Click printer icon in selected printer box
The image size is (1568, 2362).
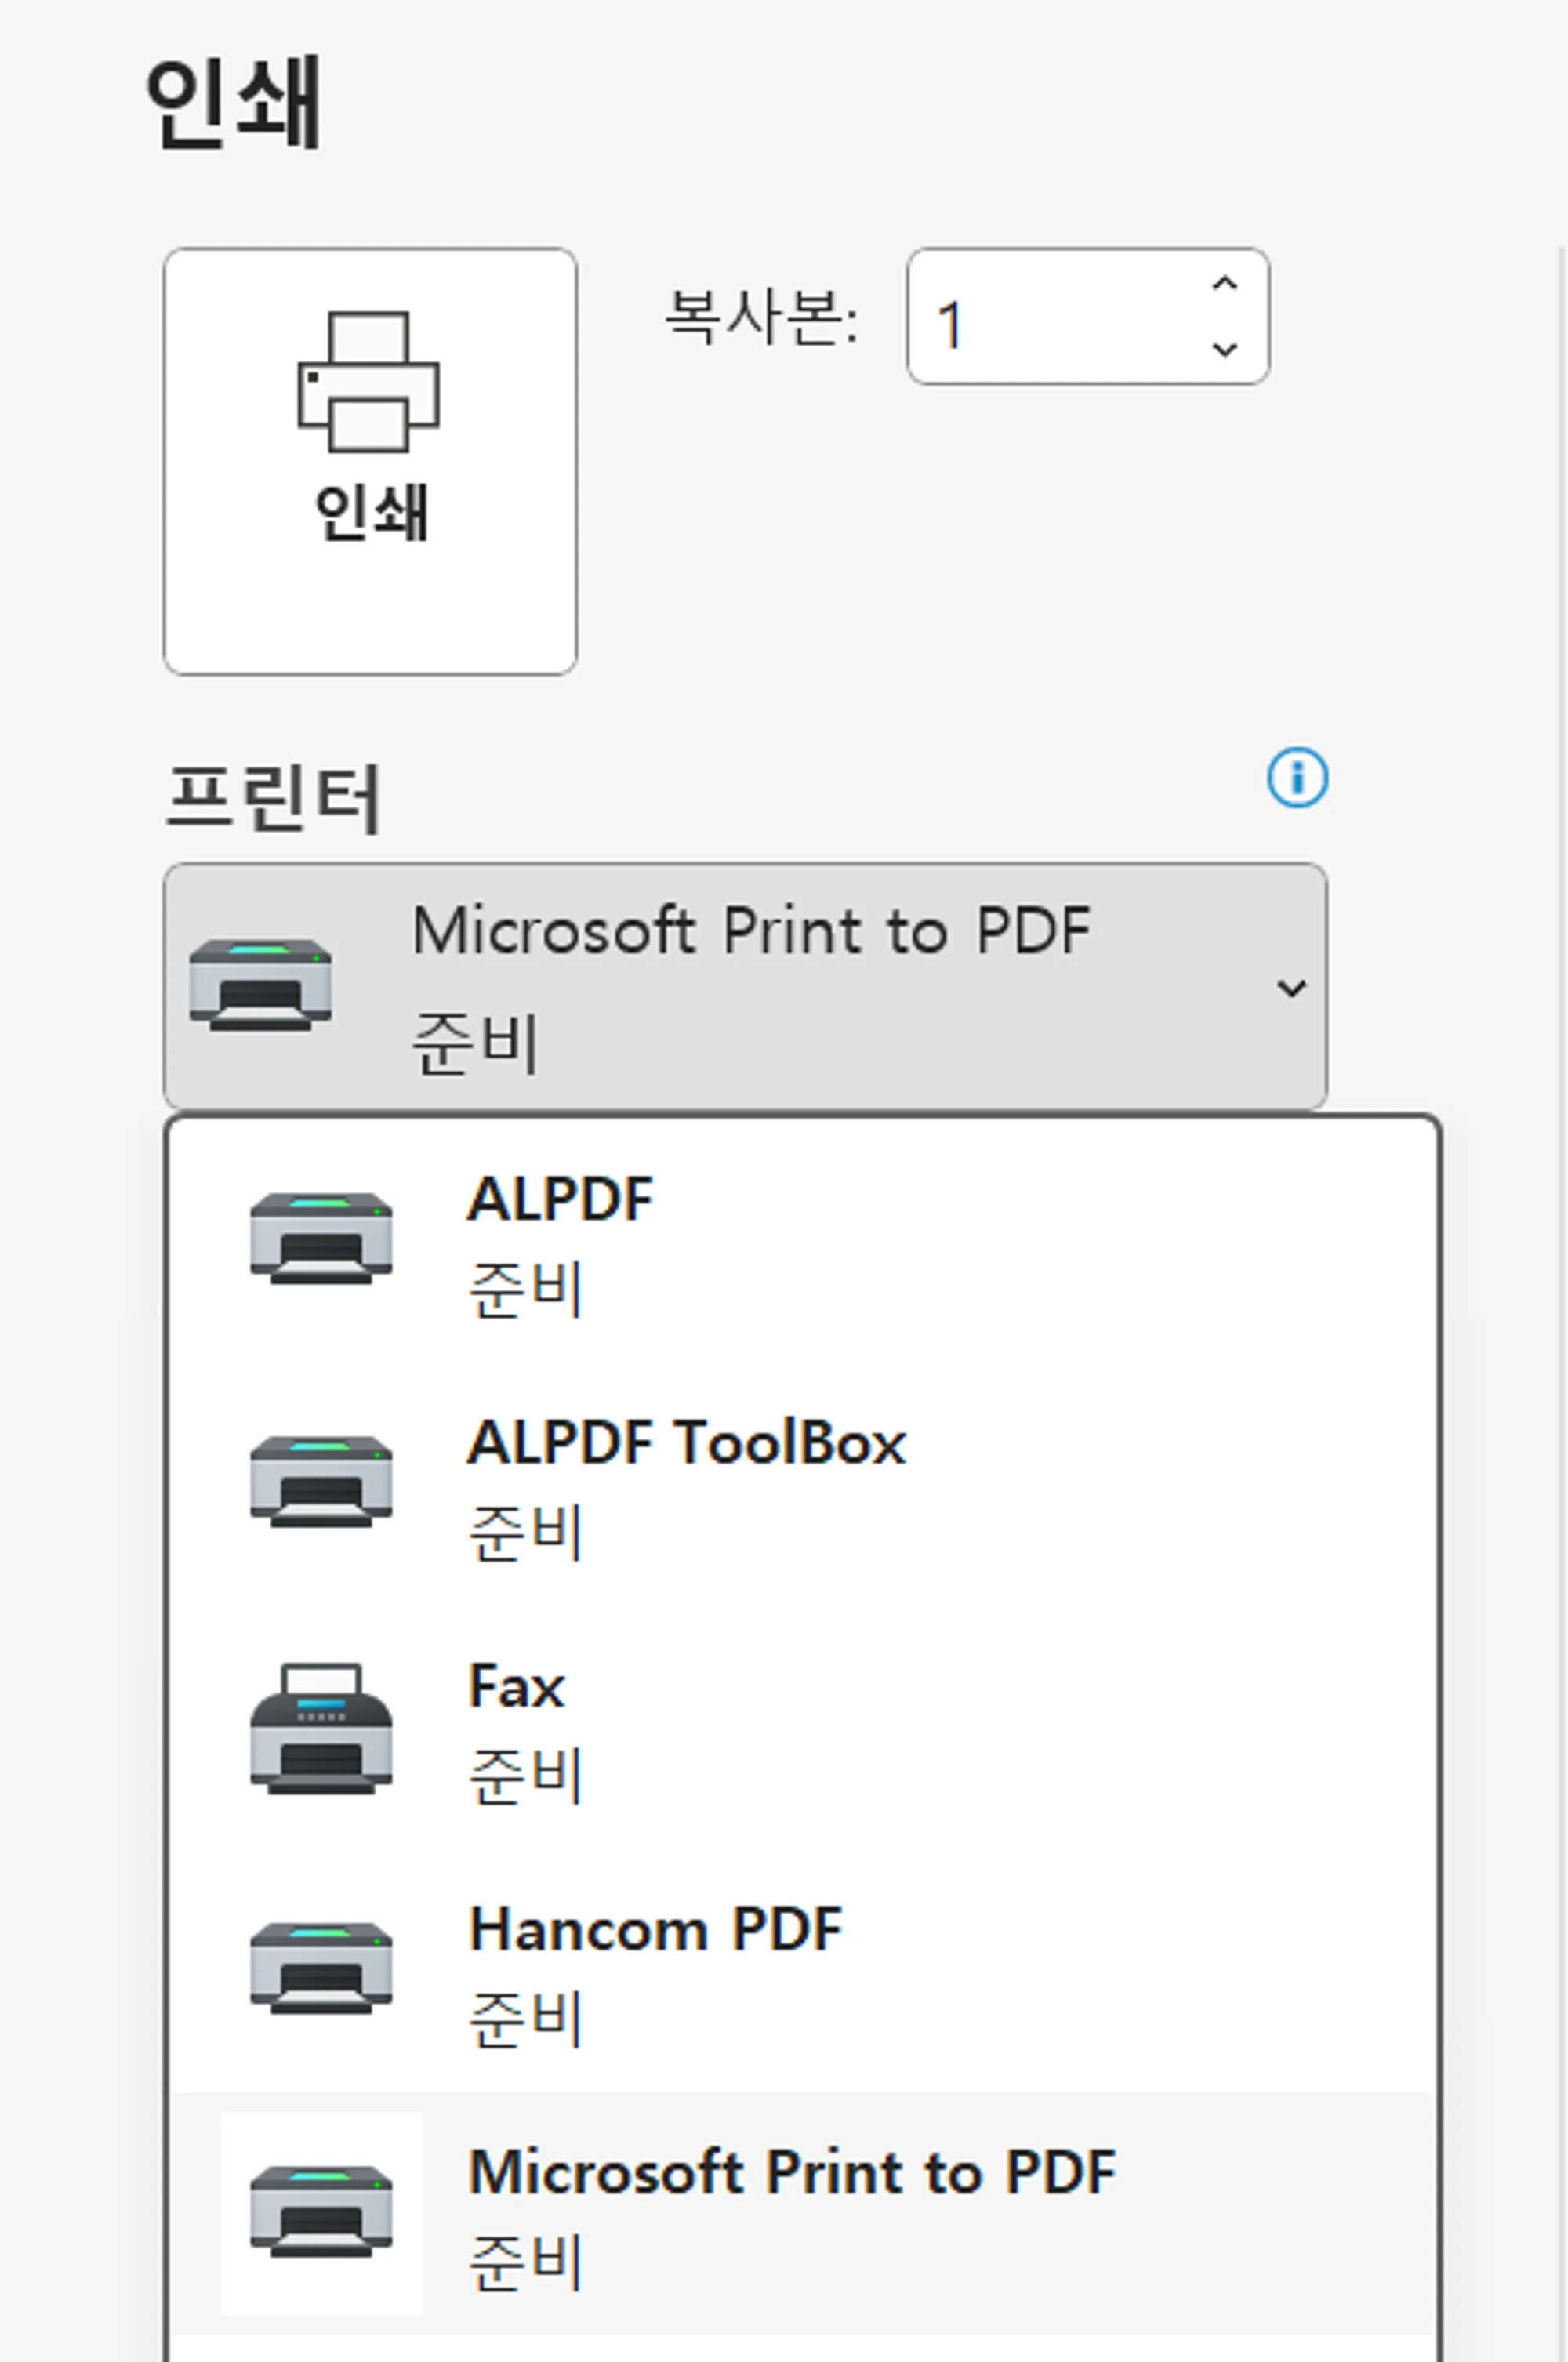(261, 984)
